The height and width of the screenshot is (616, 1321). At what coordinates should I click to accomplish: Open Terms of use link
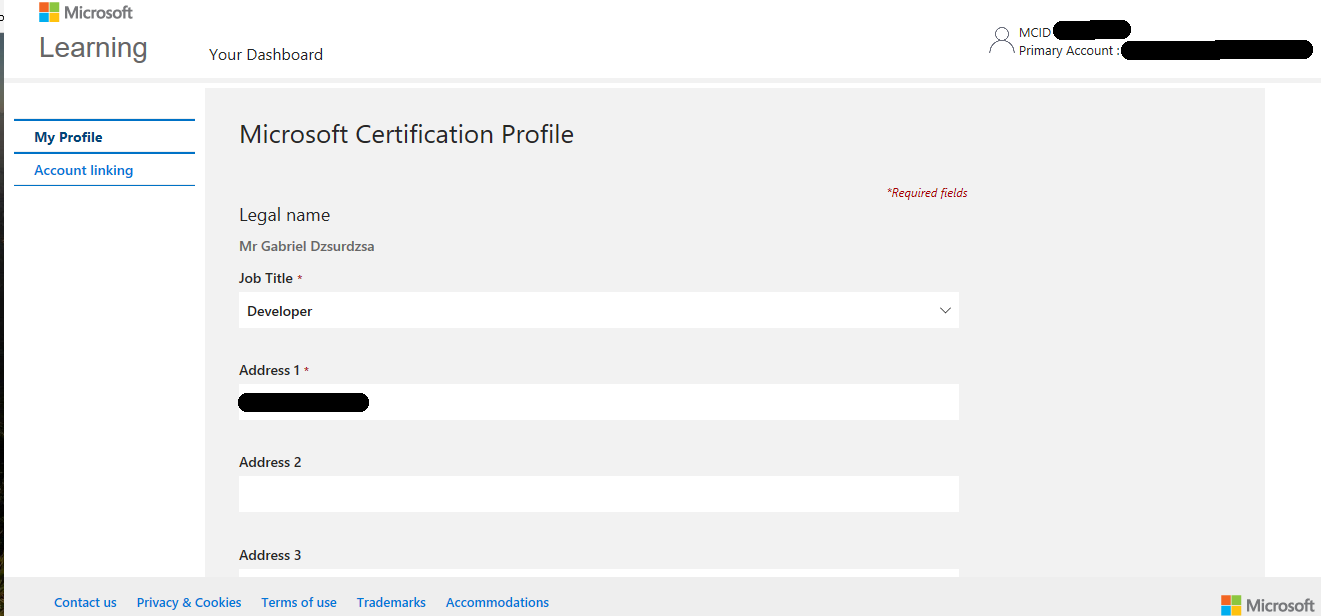[299, 602]
